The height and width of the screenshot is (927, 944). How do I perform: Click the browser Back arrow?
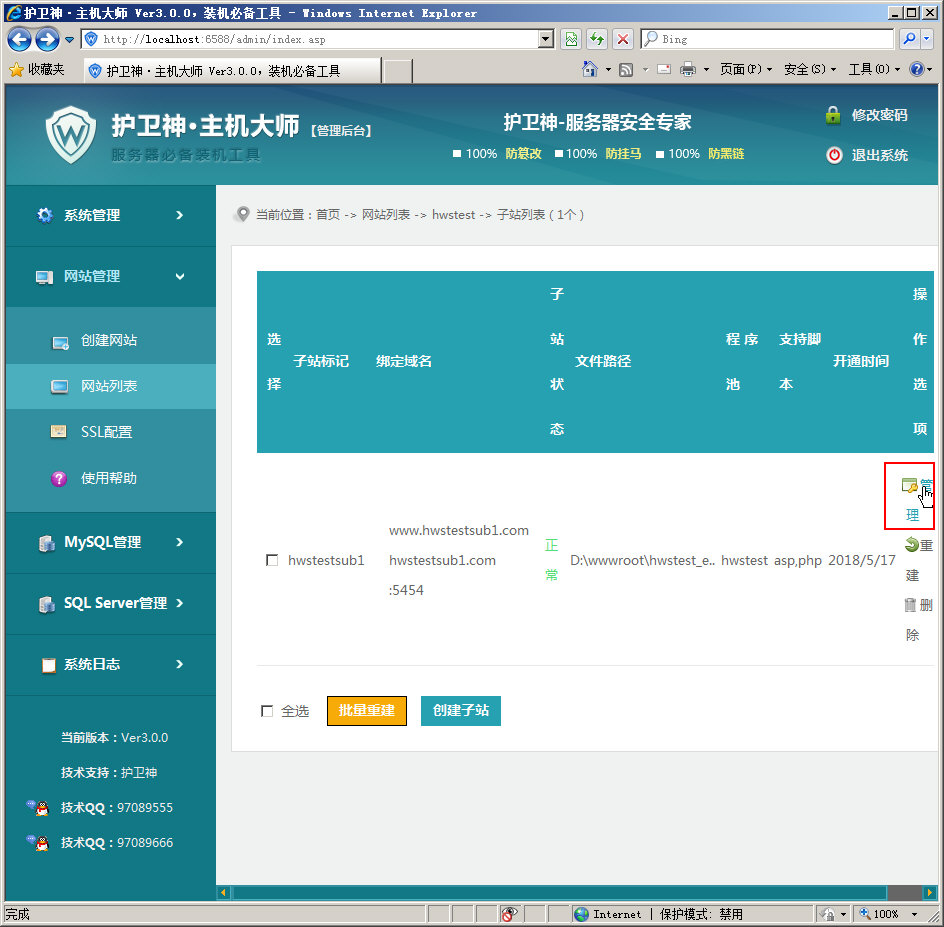pyautogui.click(x=20, y=39)
